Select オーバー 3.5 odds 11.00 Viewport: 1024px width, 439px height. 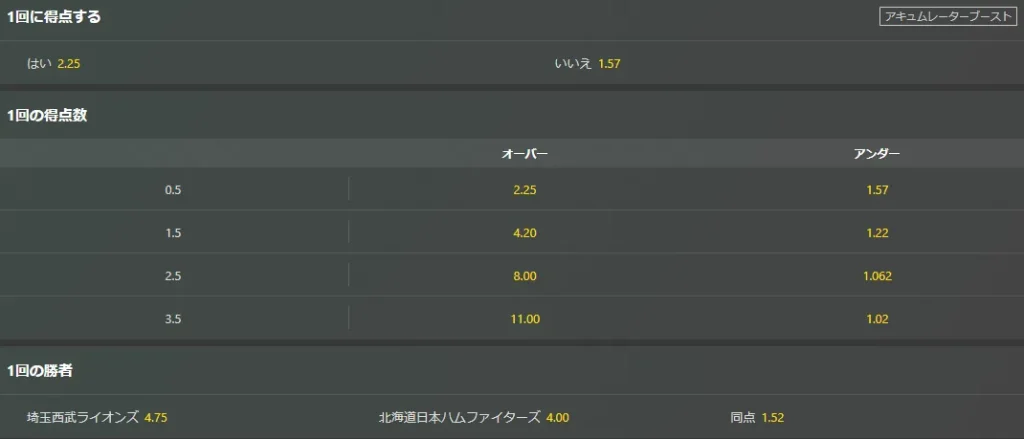[524, 319]
